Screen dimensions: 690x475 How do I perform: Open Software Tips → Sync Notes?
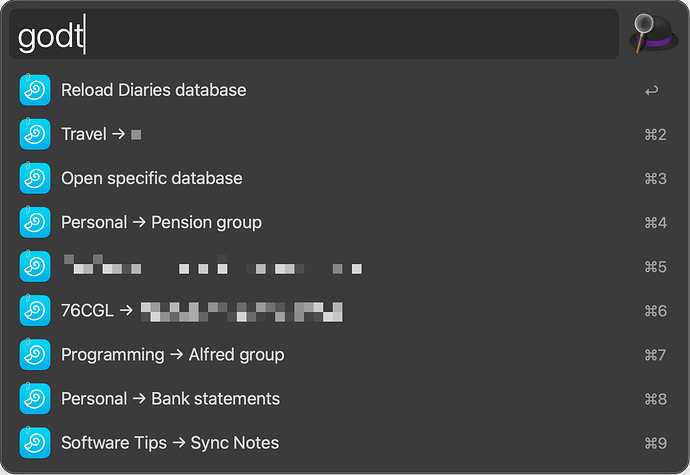[170, 442]
